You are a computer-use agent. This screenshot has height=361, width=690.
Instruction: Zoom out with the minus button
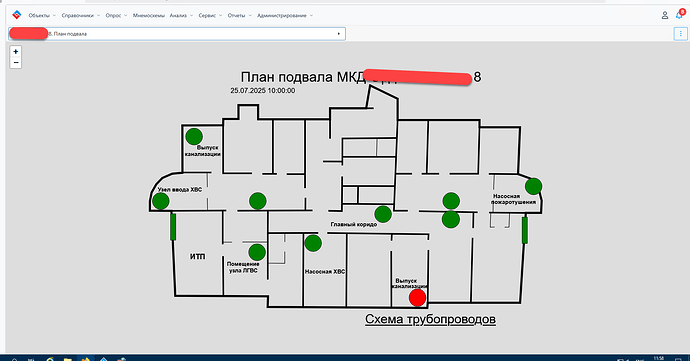[15, 63]
